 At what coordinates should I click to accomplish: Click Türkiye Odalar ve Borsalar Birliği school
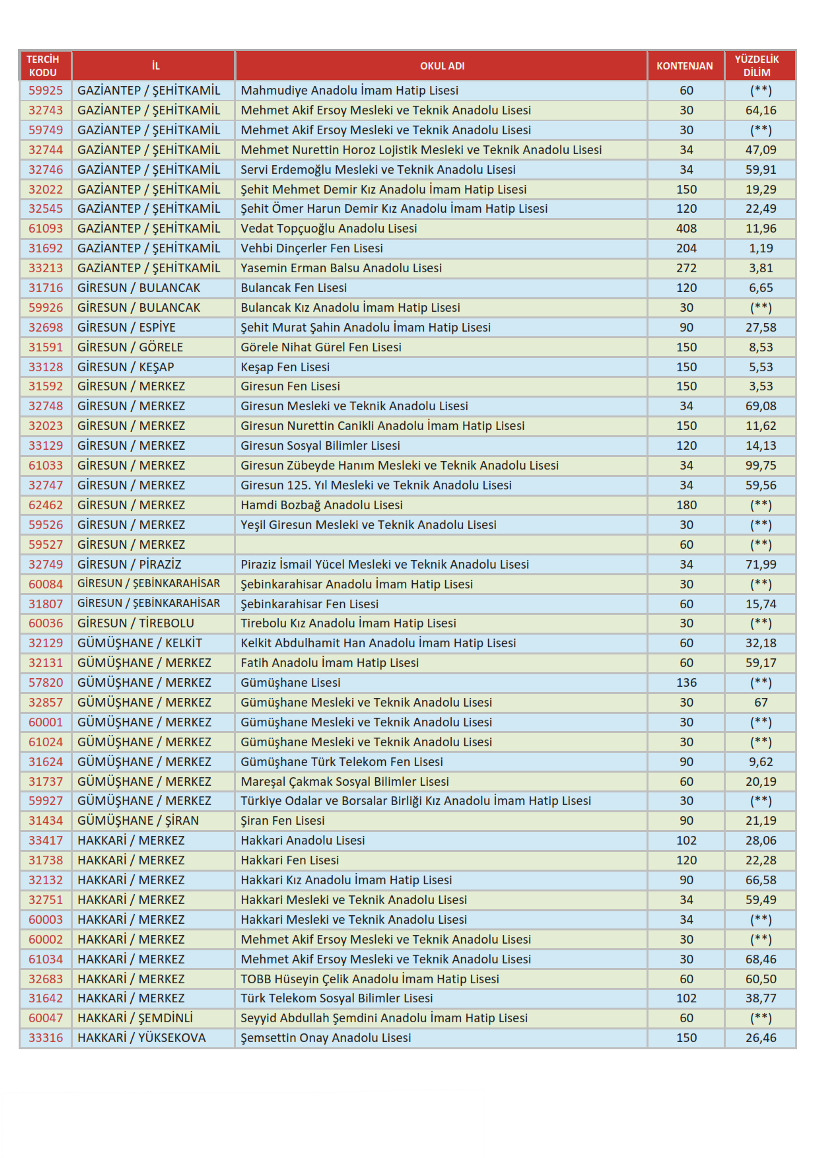tap(416, 801)
